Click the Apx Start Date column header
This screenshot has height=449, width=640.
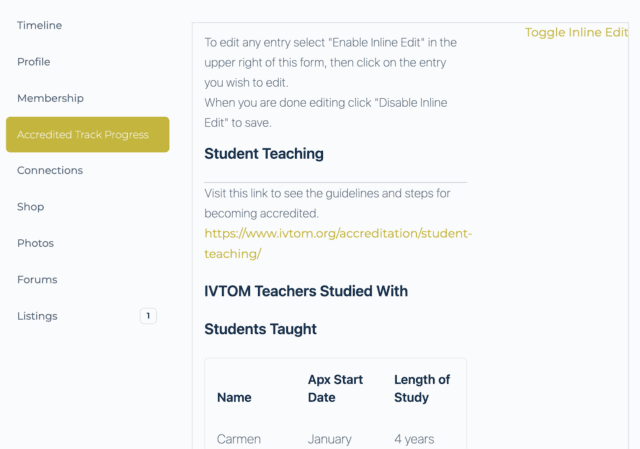point(335,388)
